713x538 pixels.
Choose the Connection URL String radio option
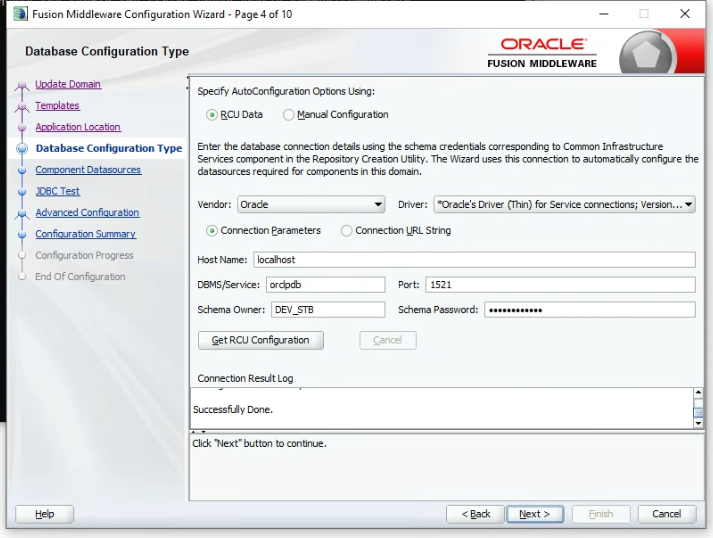346,231
